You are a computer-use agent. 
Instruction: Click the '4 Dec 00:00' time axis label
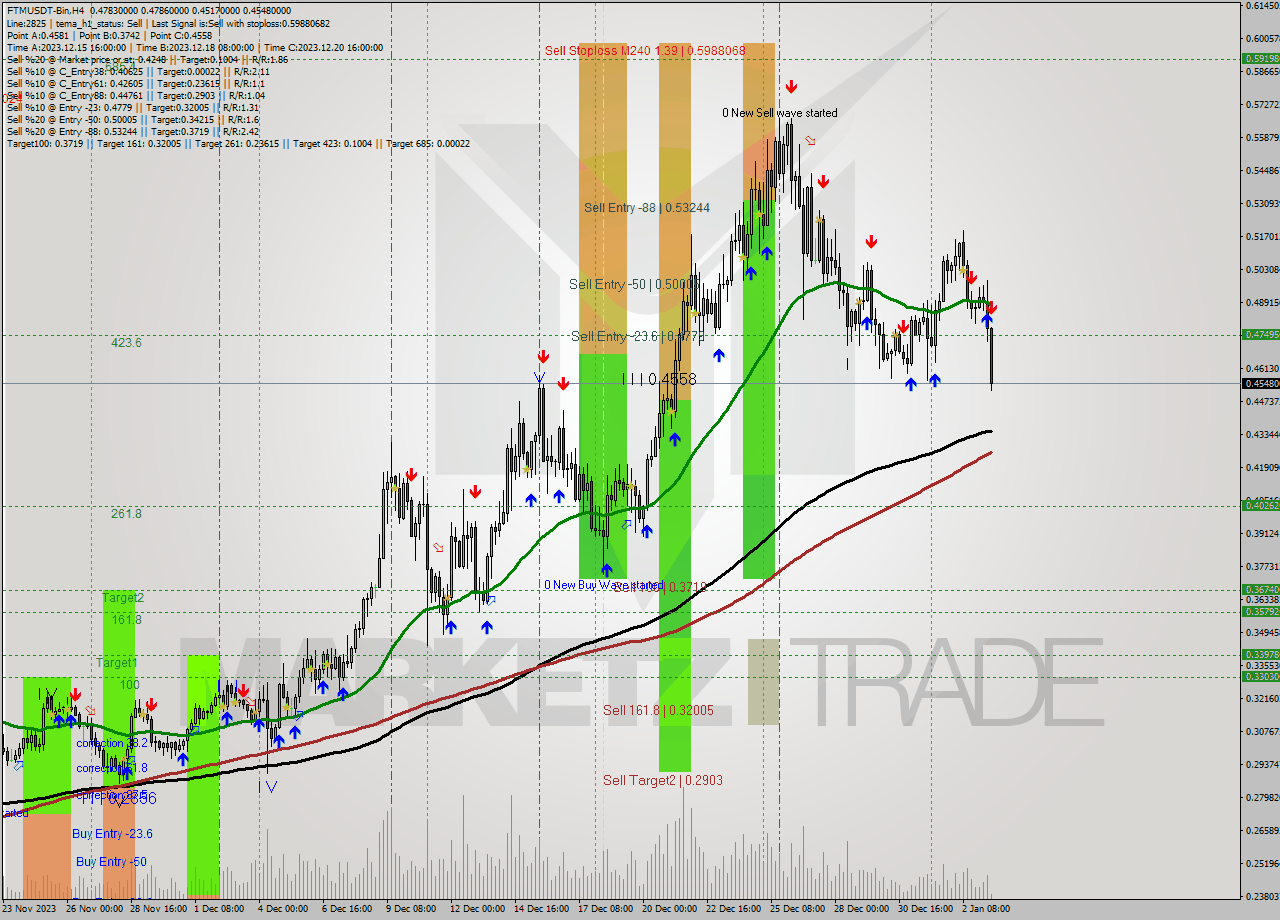282,909
